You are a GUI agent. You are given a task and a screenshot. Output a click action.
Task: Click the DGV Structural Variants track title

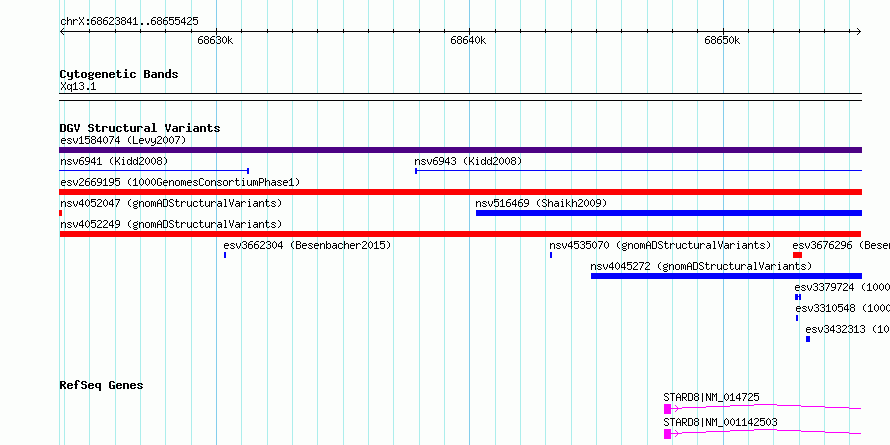click(140, 128)
